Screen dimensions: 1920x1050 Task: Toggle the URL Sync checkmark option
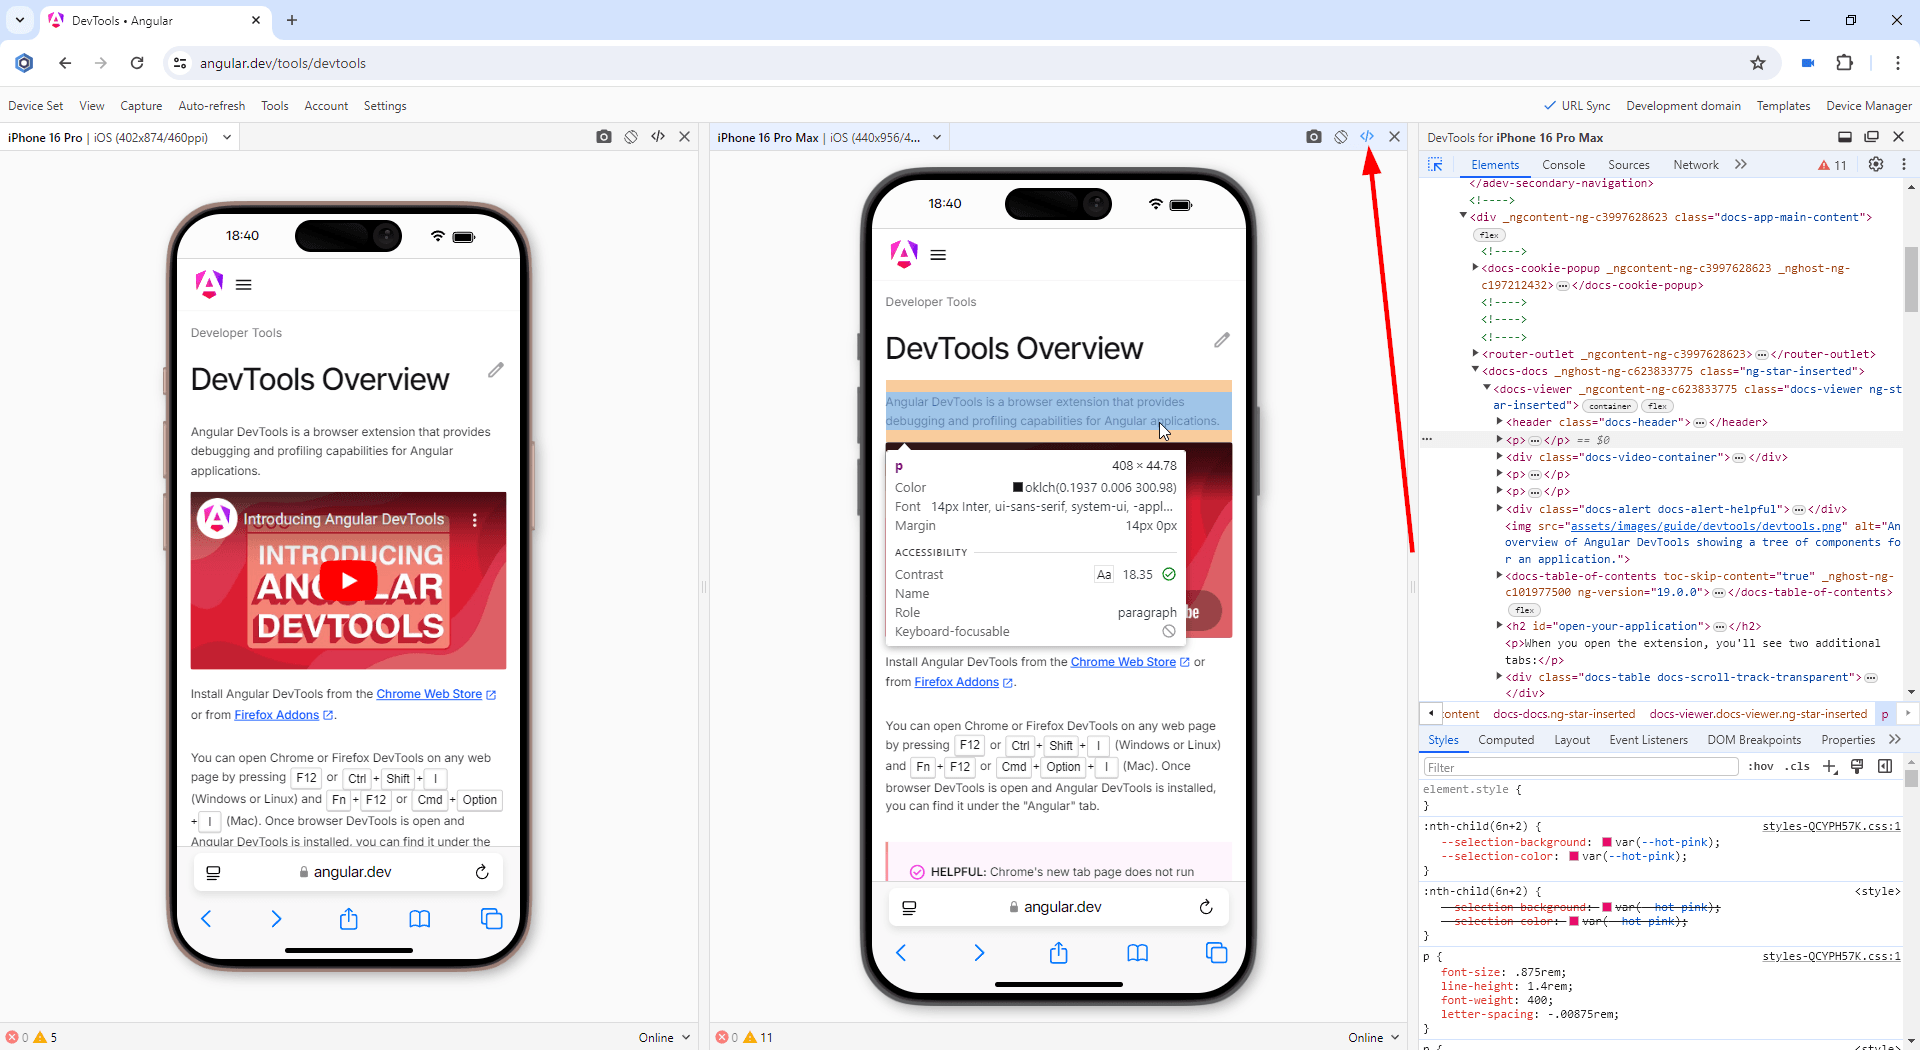point(1577,106)
